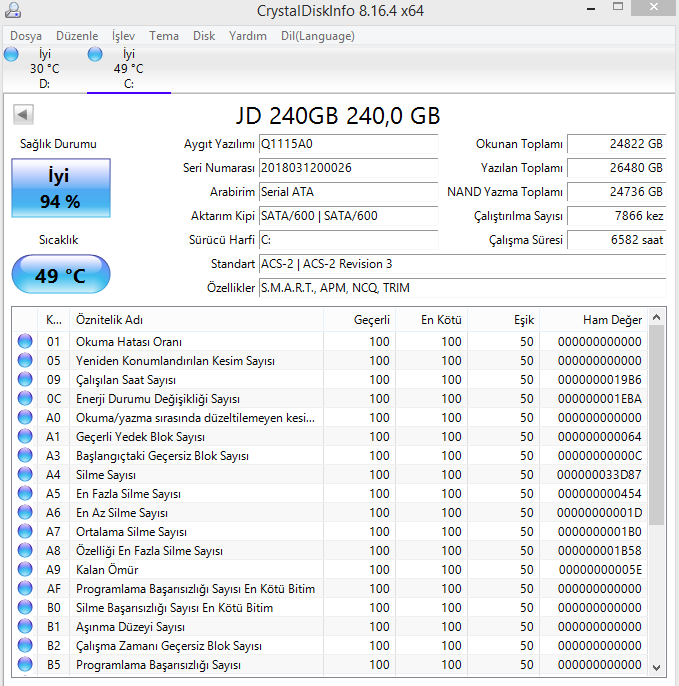Click status icon for Çalışılan Saat Sayısı
Image resolution: width=679 pixels, height=686 pixels.
tap(25, 380)
